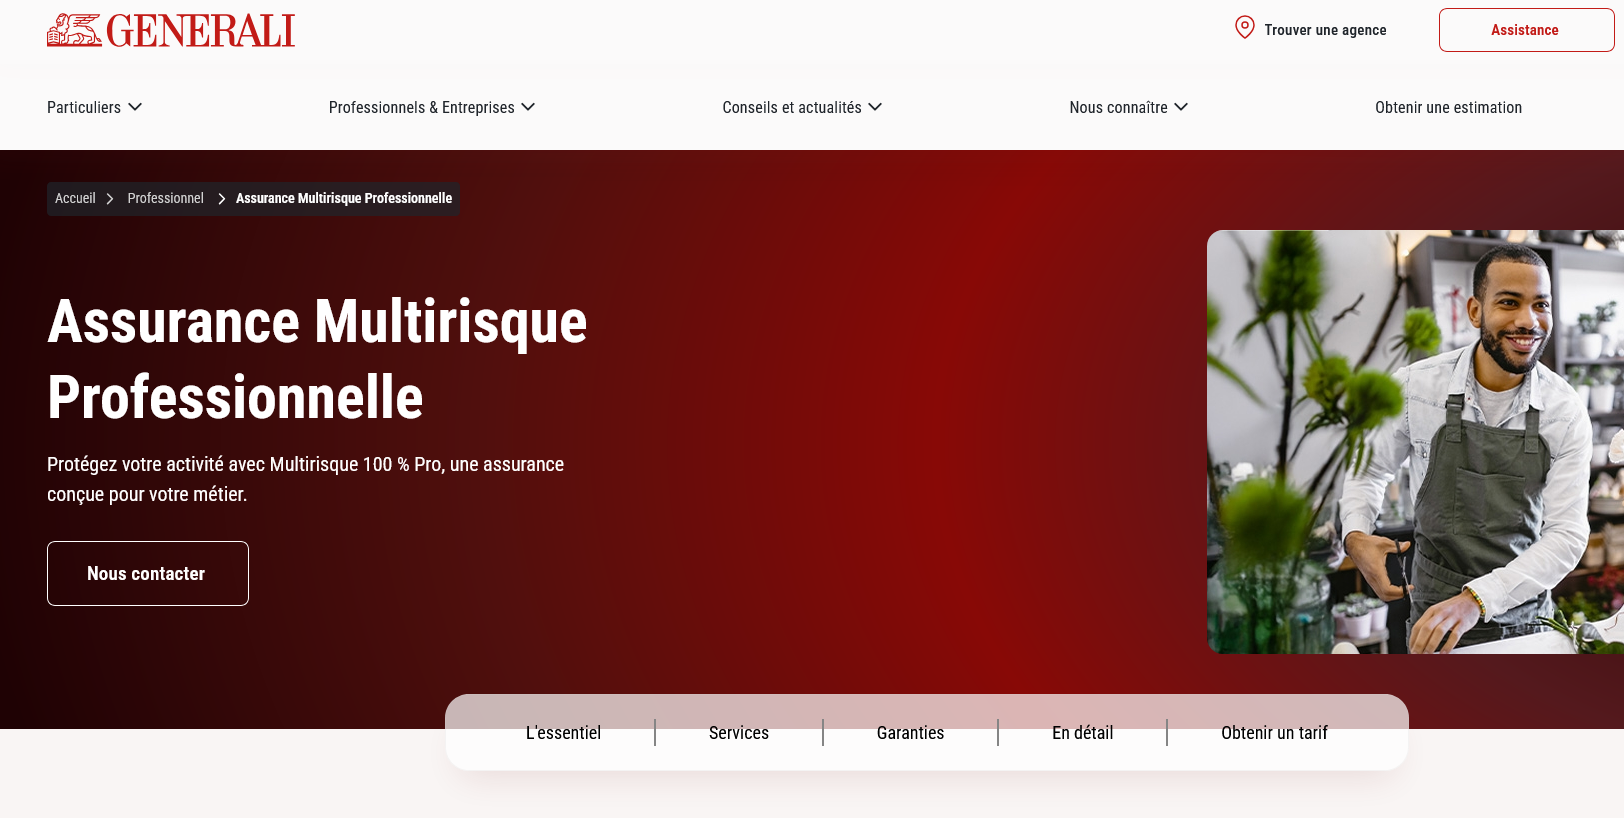
Task: Click the map pin agency locator icon
Action: (x=1244, y=28)
